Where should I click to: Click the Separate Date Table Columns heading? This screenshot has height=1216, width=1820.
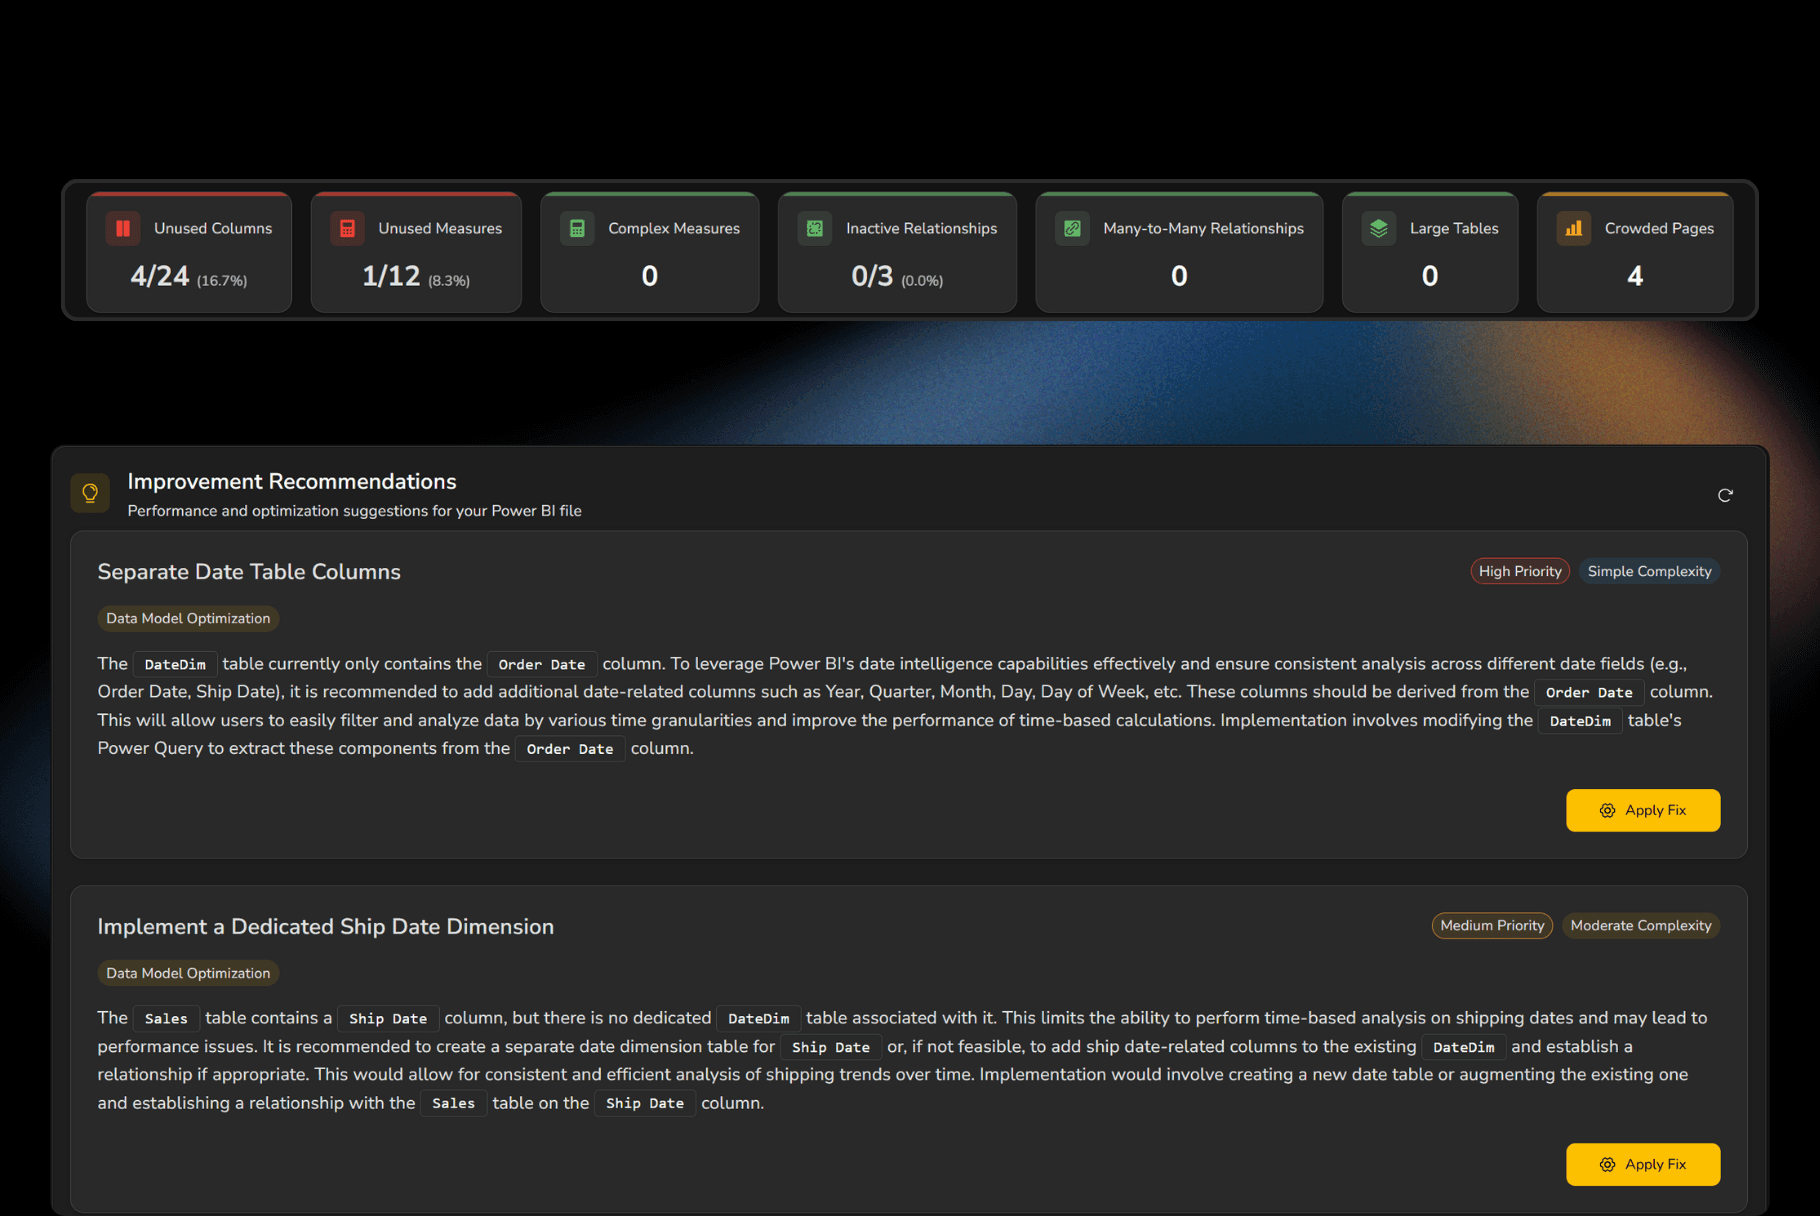tap(249, 572)
